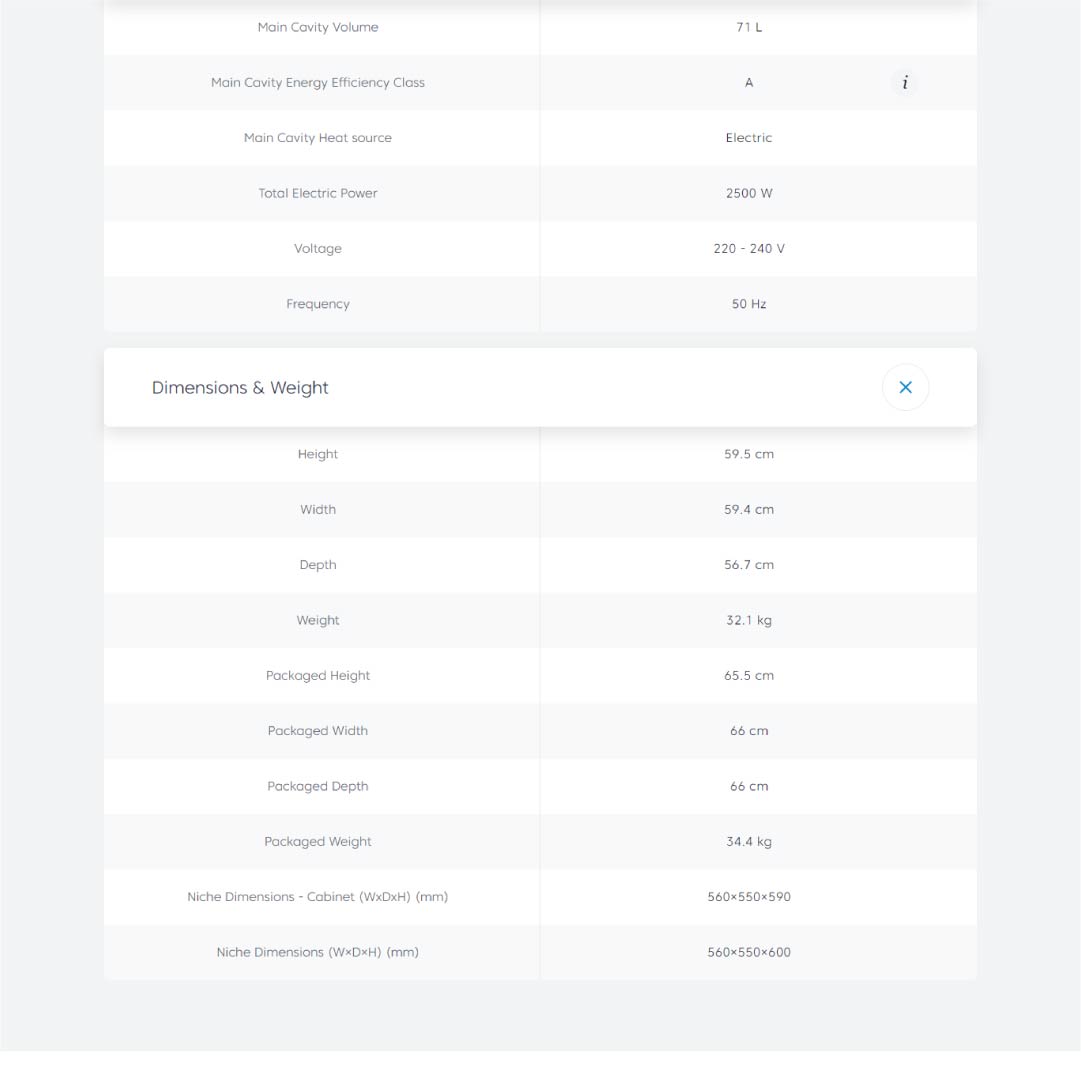Click the Depth row label

pyautogui.click(x=318, y=565)
